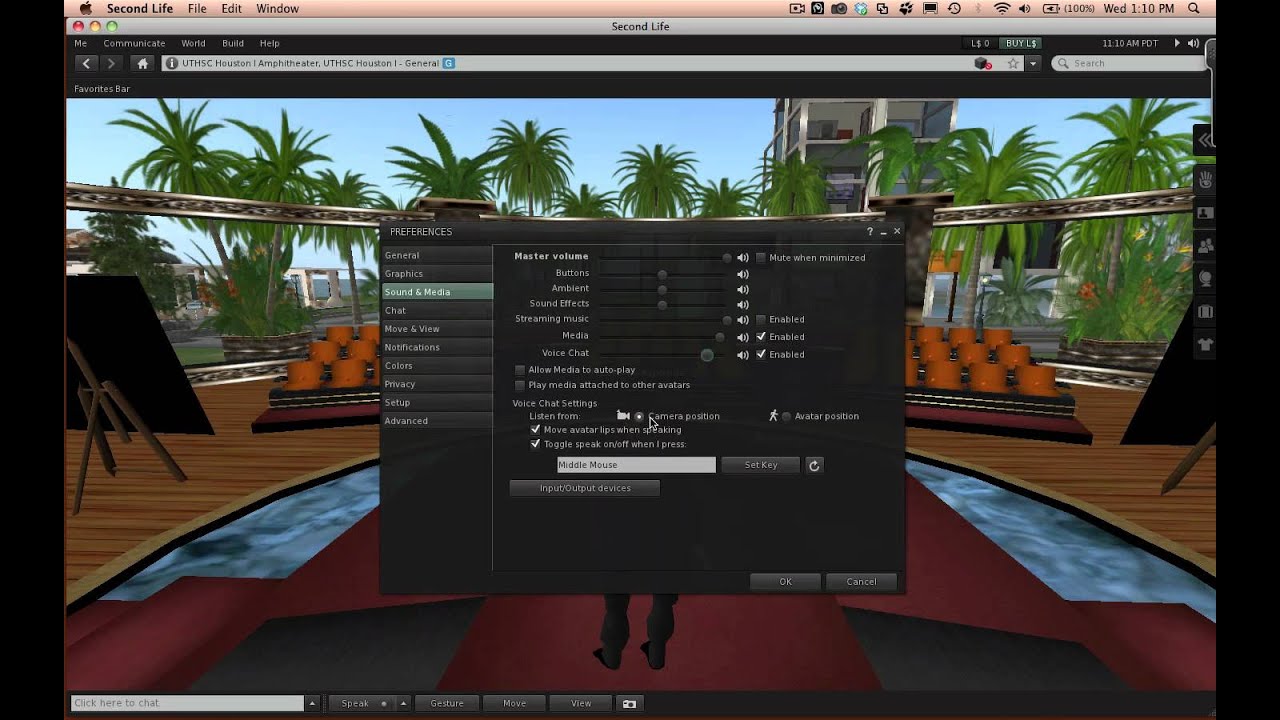Viewport: 1280px width, 720px height.
Task: Open the Appearance shirt sidebar icon
Action: (1205, 345)
